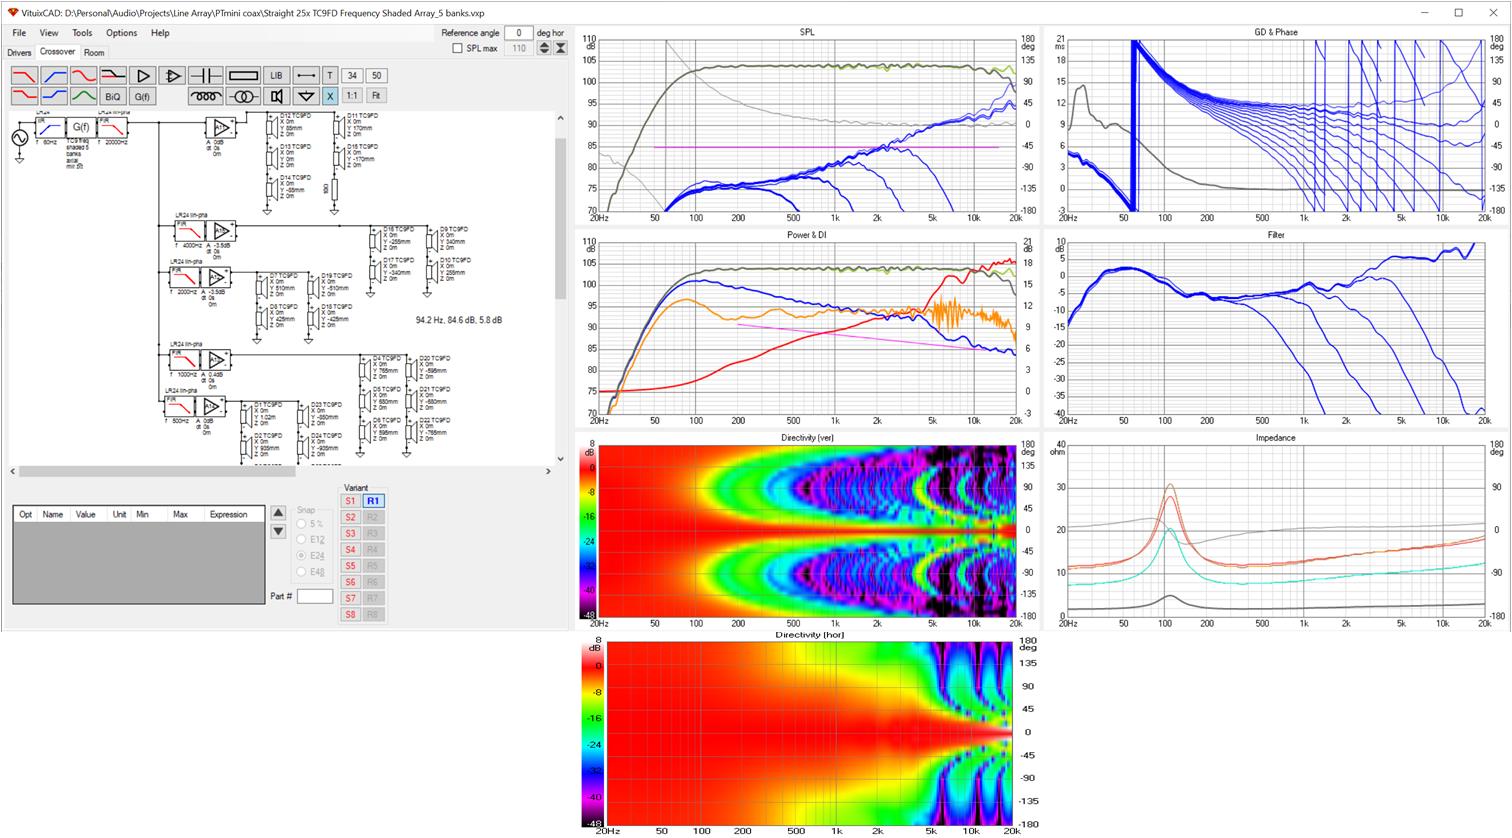
Task: Add a resistor component
Action: pyautogui.click(x=243, y=76)
